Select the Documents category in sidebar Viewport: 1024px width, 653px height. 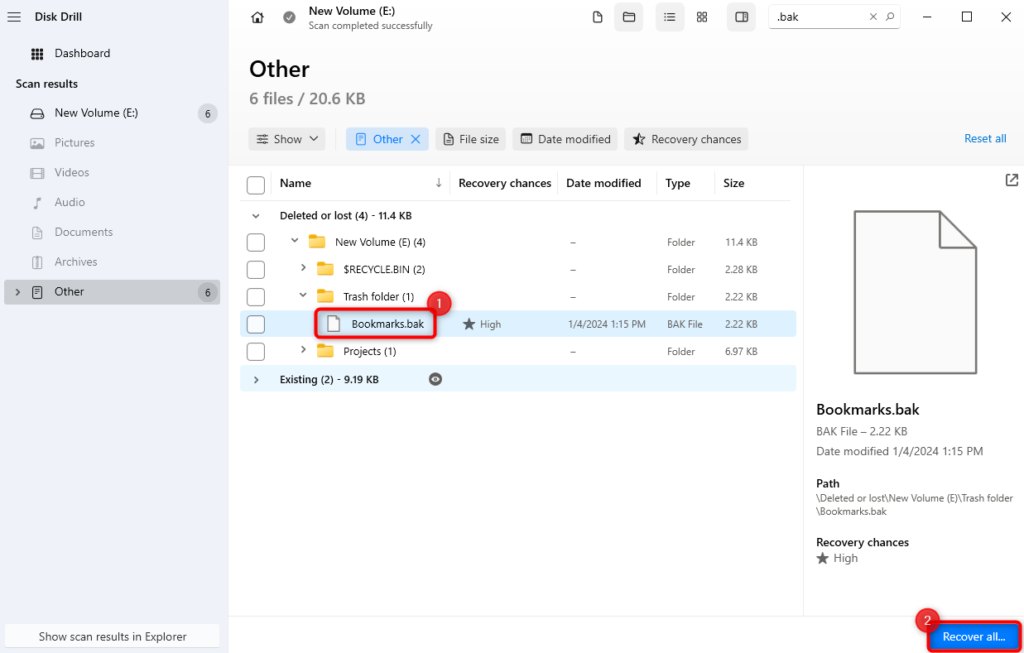point(84,232)
